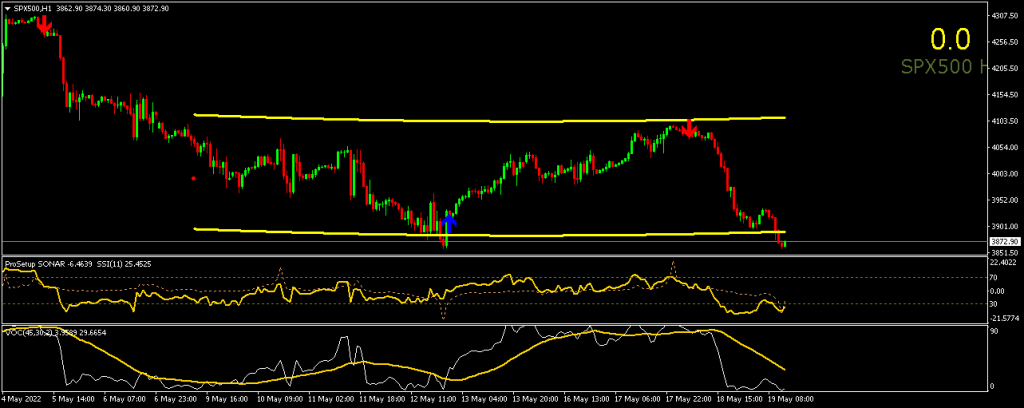Click the ProSetup SONAR indicator label
The height and width of the screenshot is (408, 1024).
pos(36,265)
